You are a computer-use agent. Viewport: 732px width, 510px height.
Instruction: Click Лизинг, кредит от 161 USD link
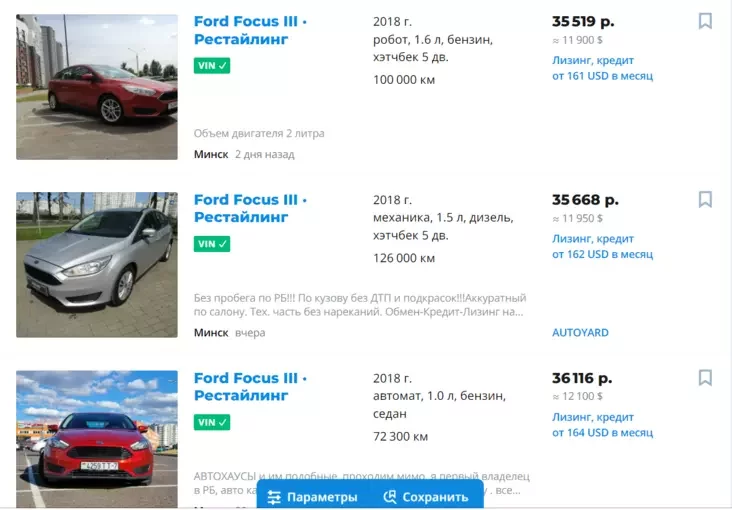coord(602,68)
